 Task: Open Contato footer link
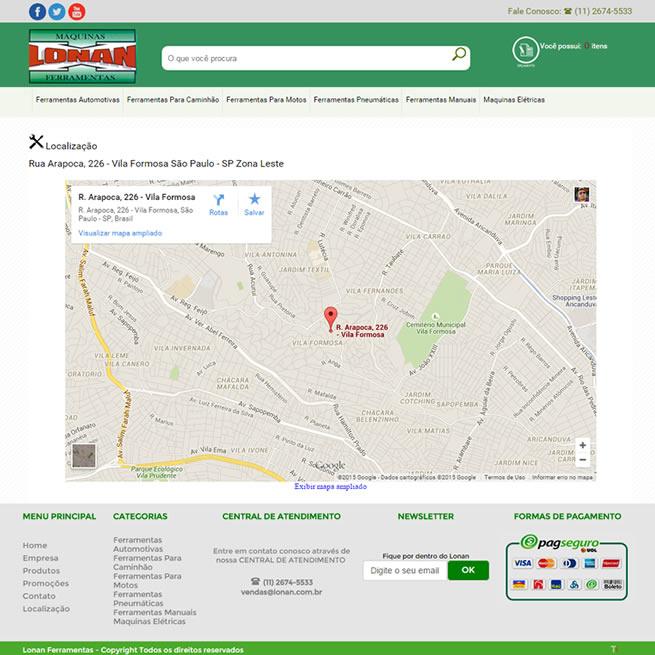click(39, 596)
